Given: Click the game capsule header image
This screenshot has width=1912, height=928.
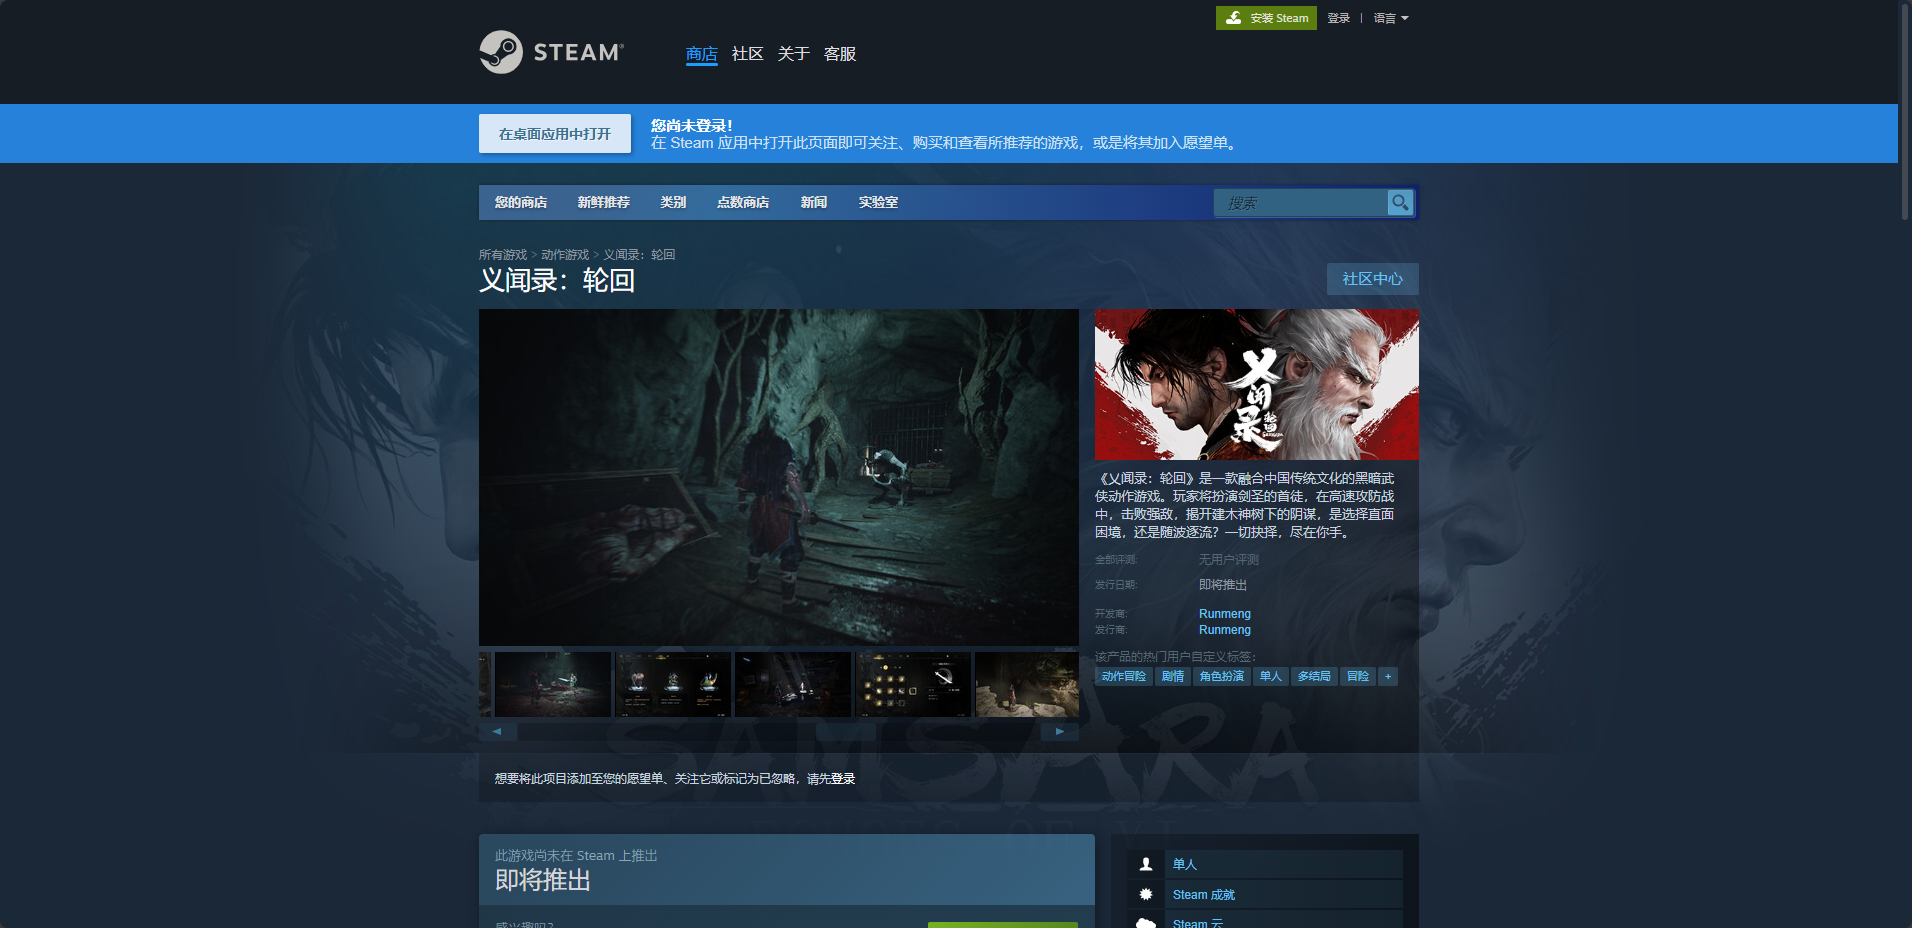Looking at the screenshot, I should point(1257,384).
